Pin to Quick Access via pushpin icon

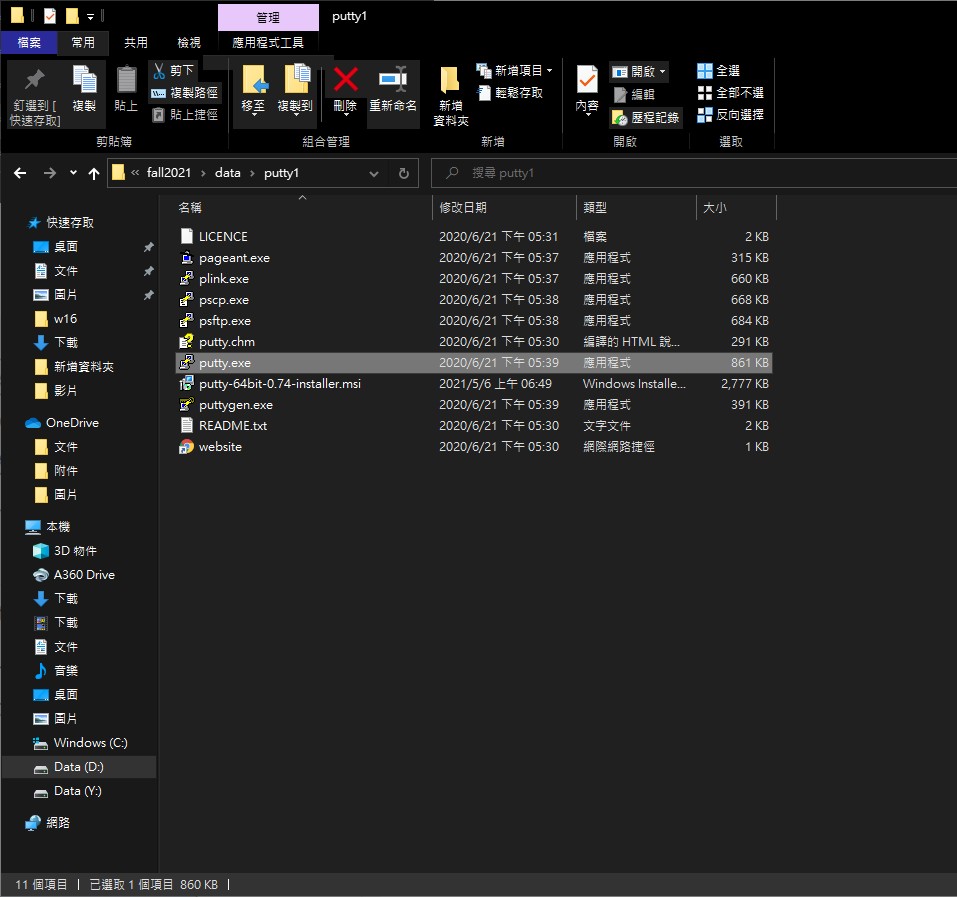point(35,80)
